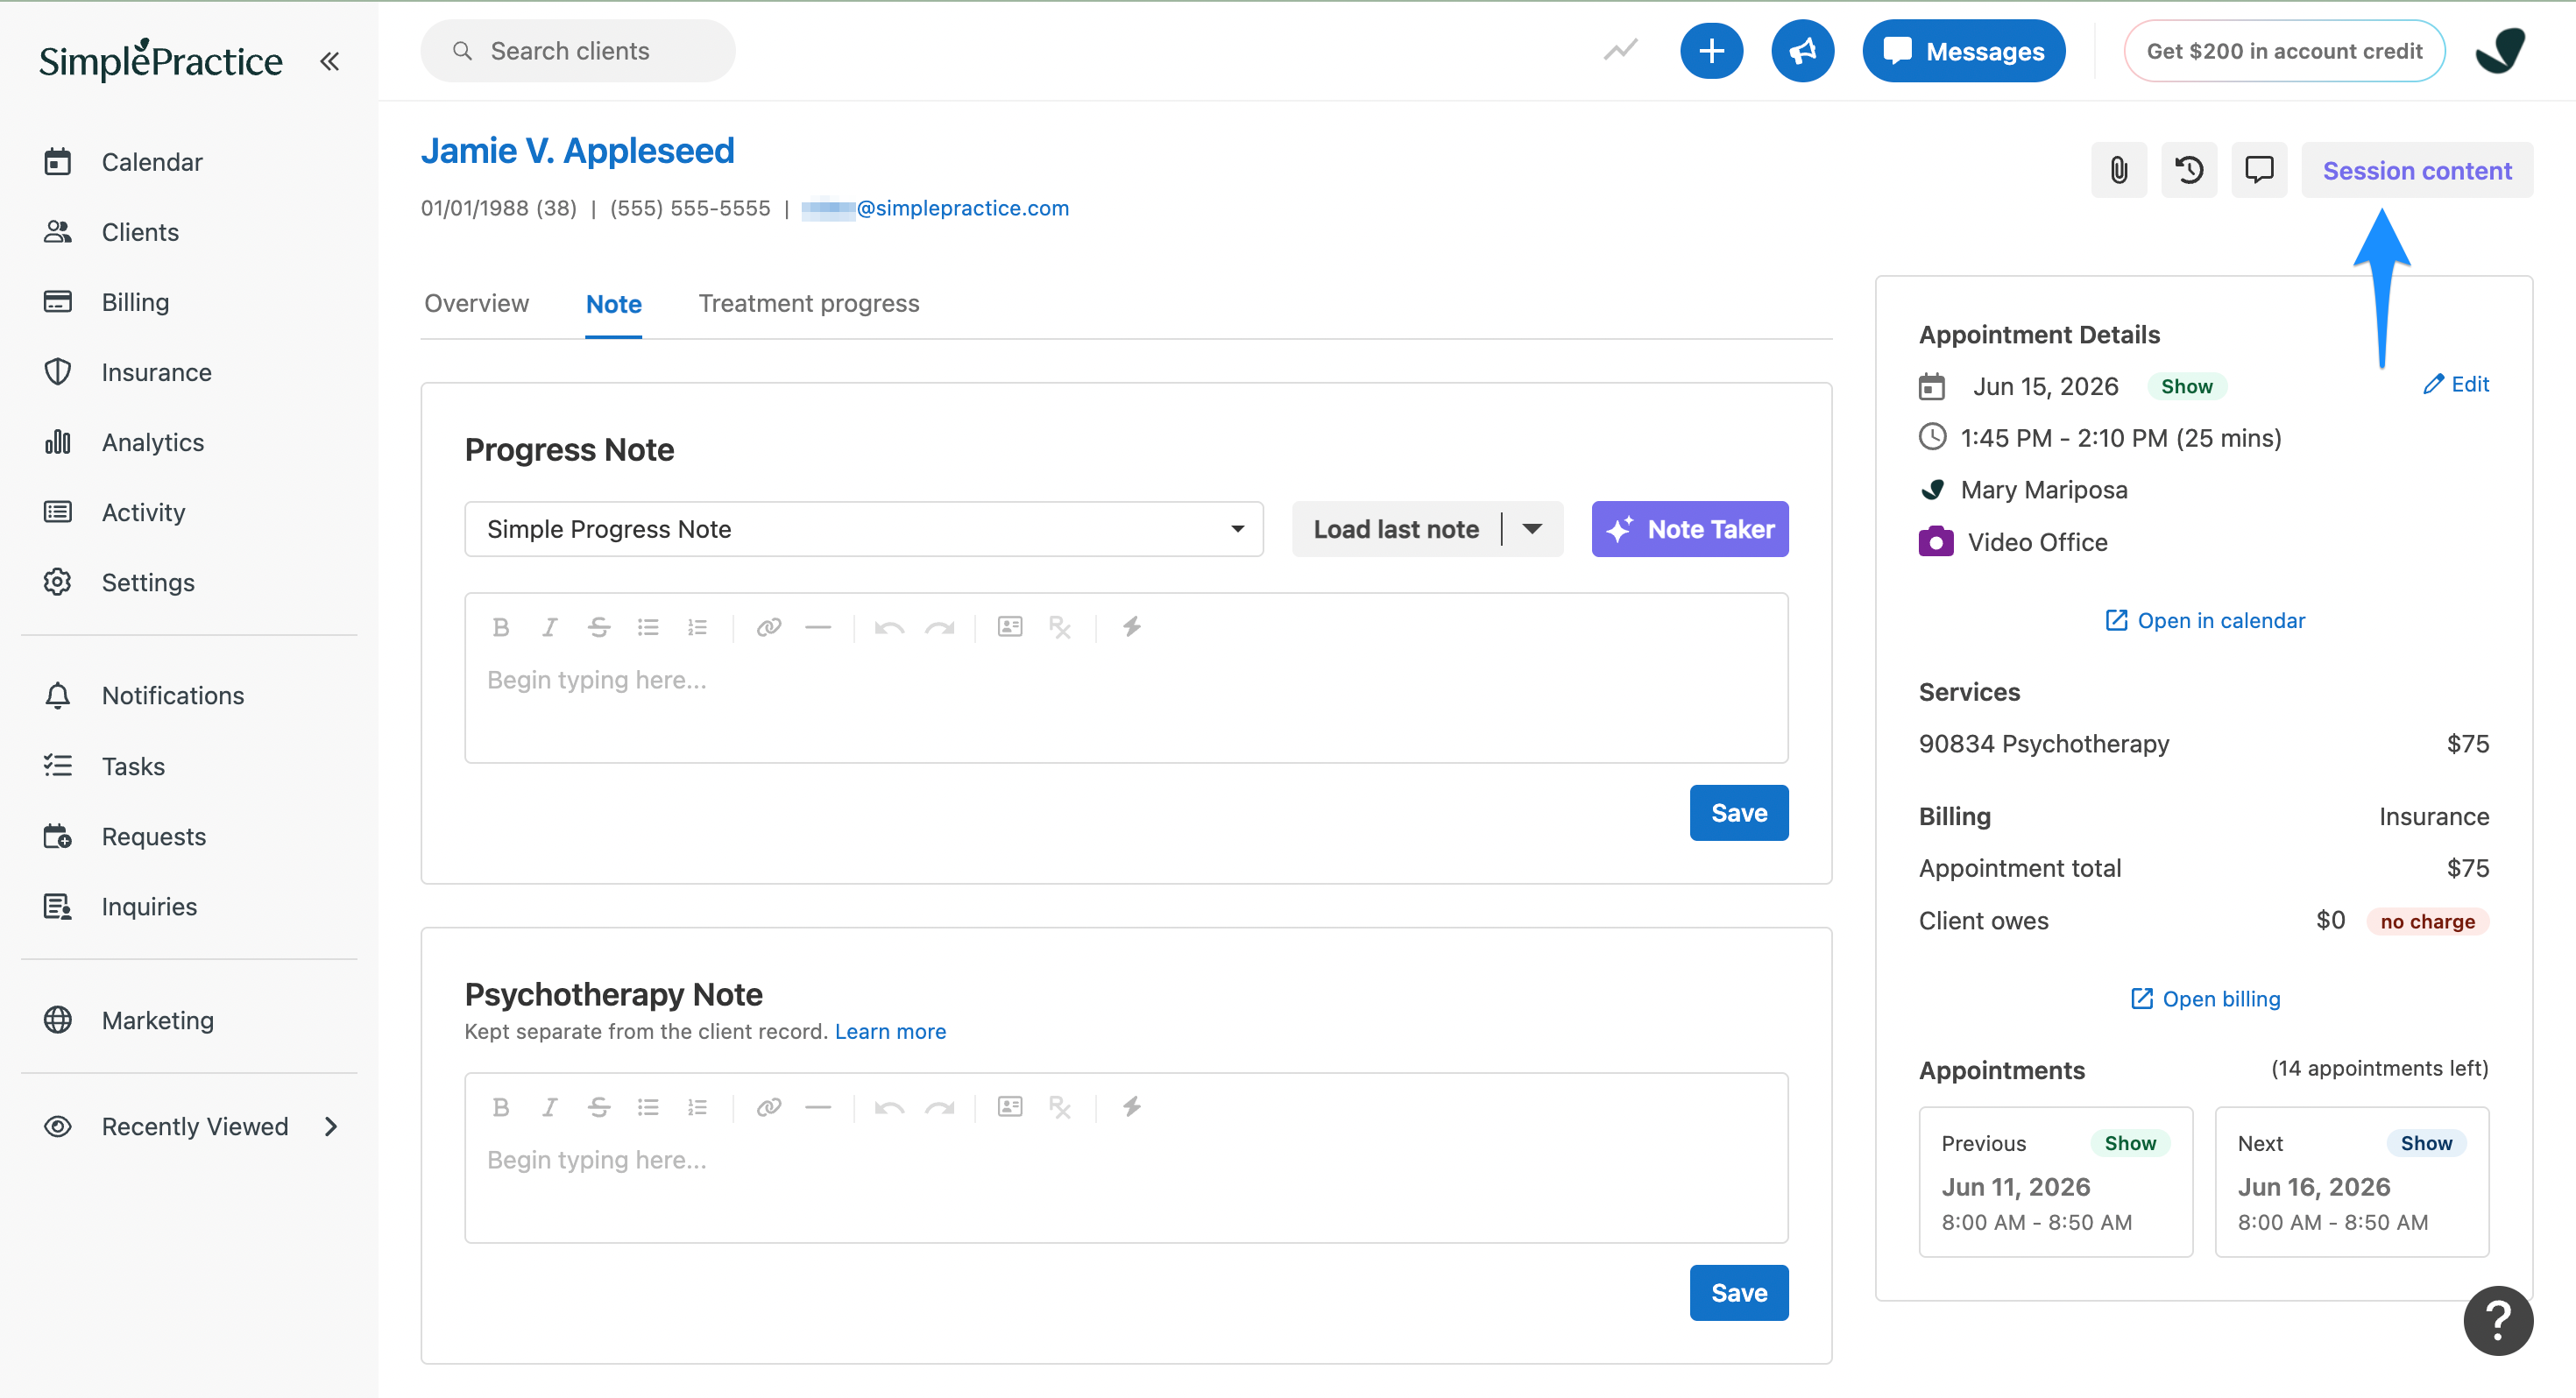Image resolution: width=2576 pixels, height=1398 pixels.
Task: Insert bulleted list in Psychotherapy Note editor
Action: [648, 1107]
